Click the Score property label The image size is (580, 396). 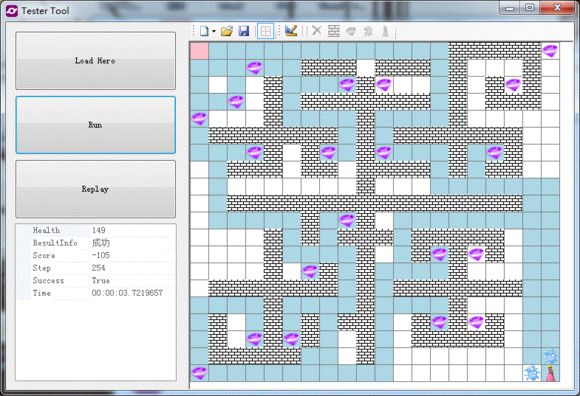(x=44, y=255)
